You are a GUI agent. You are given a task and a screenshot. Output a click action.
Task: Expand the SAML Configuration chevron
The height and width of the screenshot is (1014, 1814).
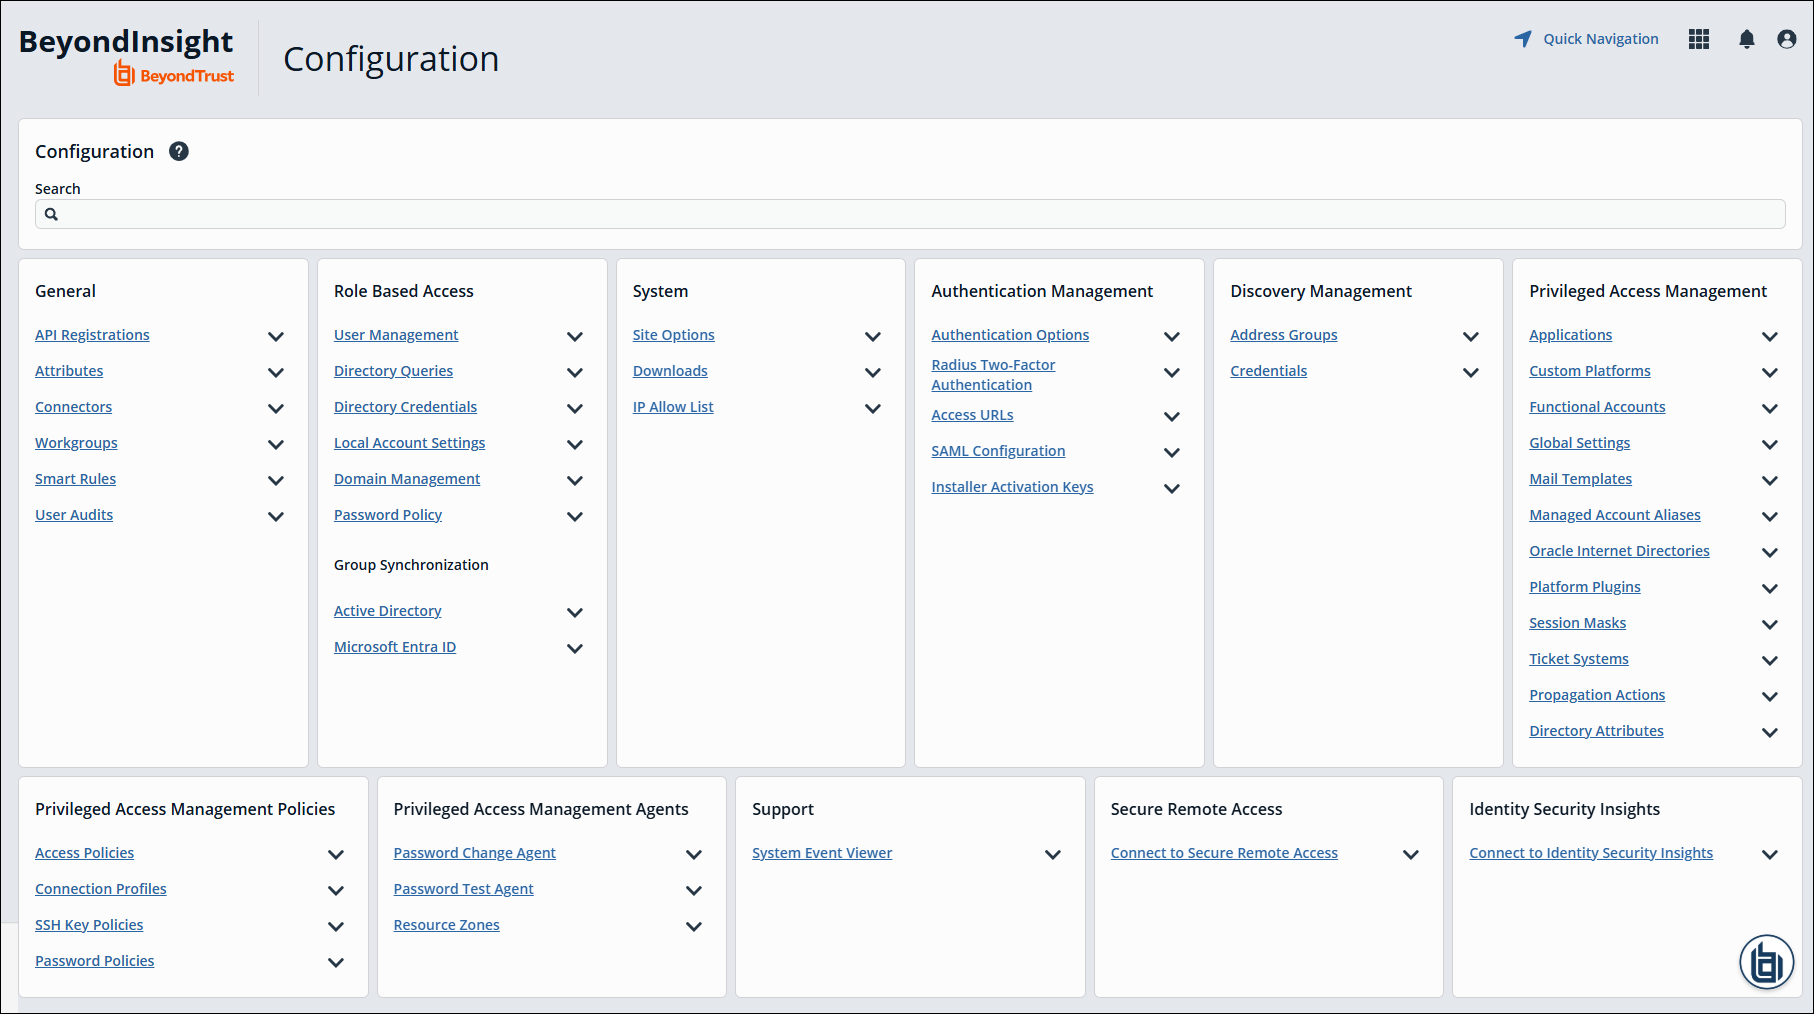1172,452
